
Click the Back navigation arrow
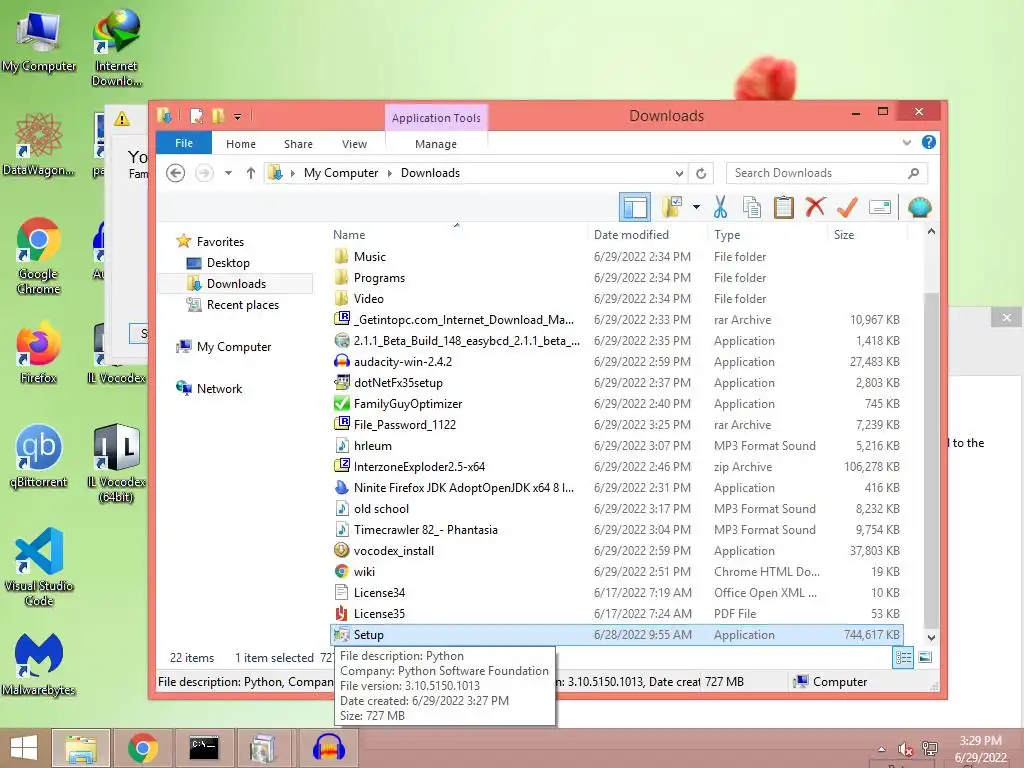coord(175,173)
